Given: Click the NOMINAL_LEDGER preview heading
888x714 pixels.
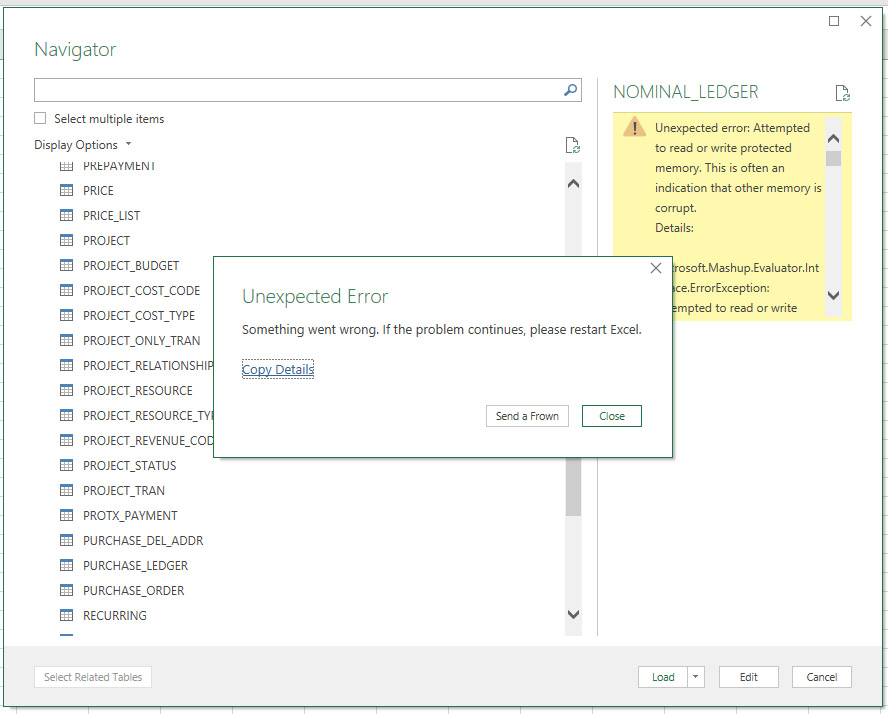Looking at the screenshot, I should coord(685,92).
